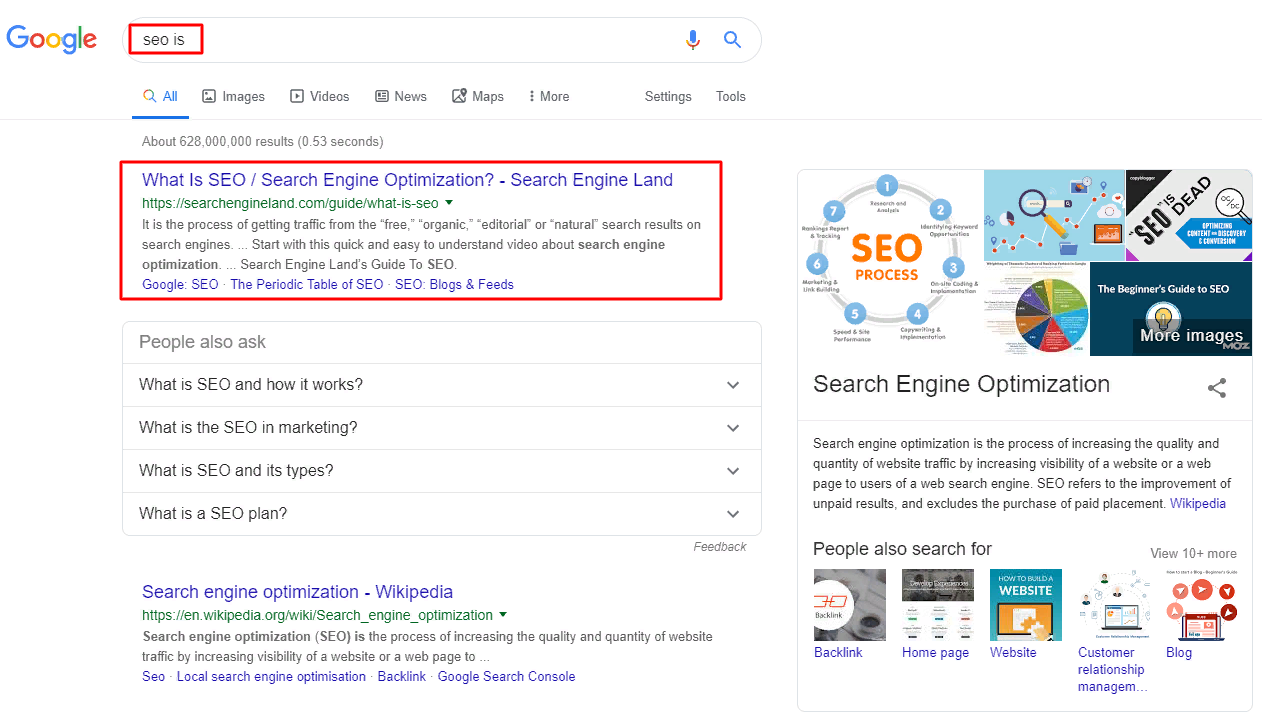Viewport: 1262px width, 714px height.
Task: Click the Google logo
Action: tap(52, 39)
